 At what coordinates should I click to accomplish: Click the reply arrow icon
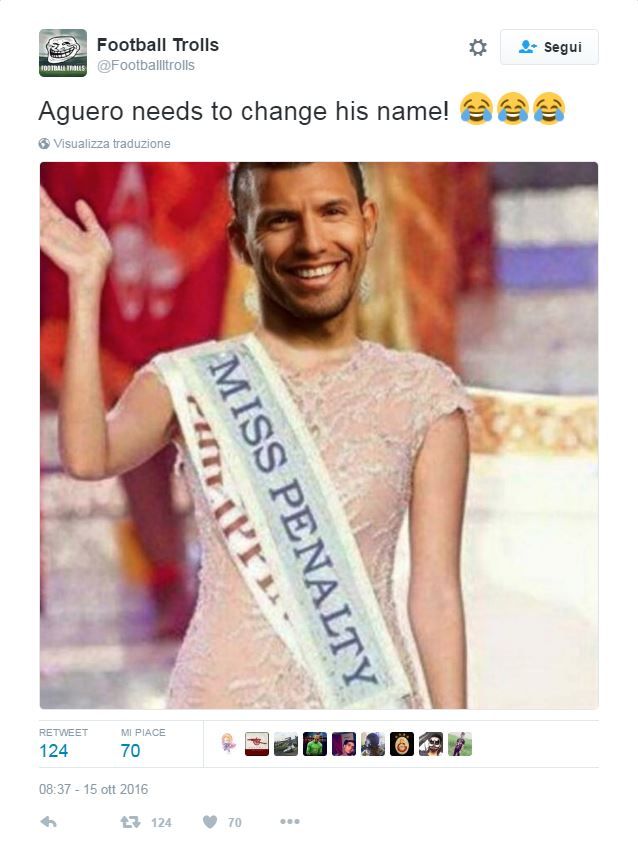pyautogui.click(x=48, y=822)
